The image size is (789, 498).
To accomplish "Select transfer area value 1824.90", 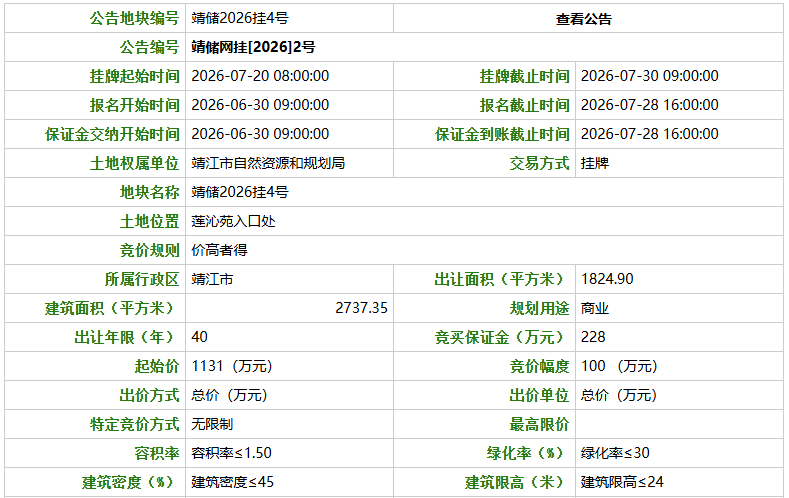I will point(607,279).
